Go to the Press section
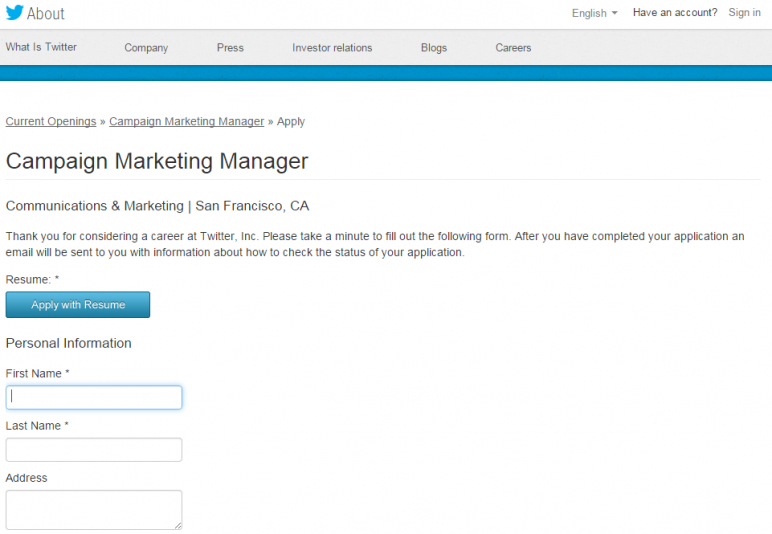The width and height of the screenshot is (772, 534). pos(230,48)
